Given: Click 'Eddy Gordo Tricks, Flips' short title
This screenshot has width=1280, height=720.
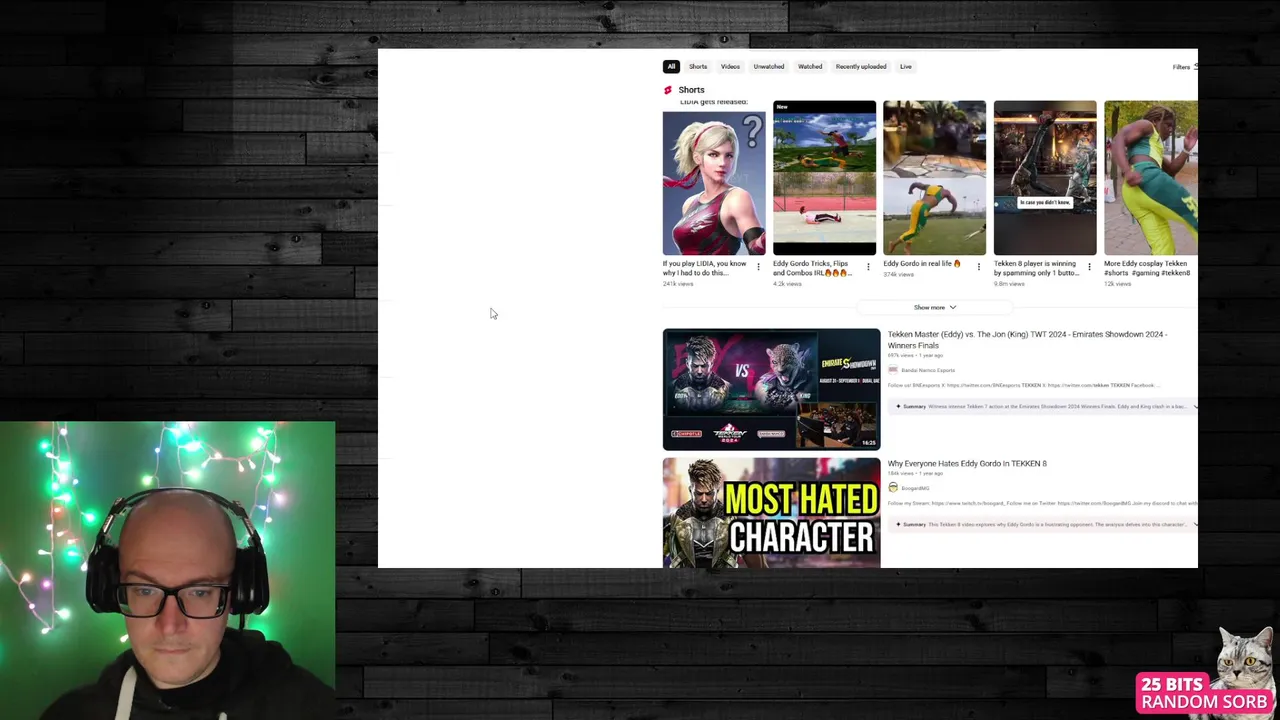Looking at the screenshot, I should pos(812,268).
